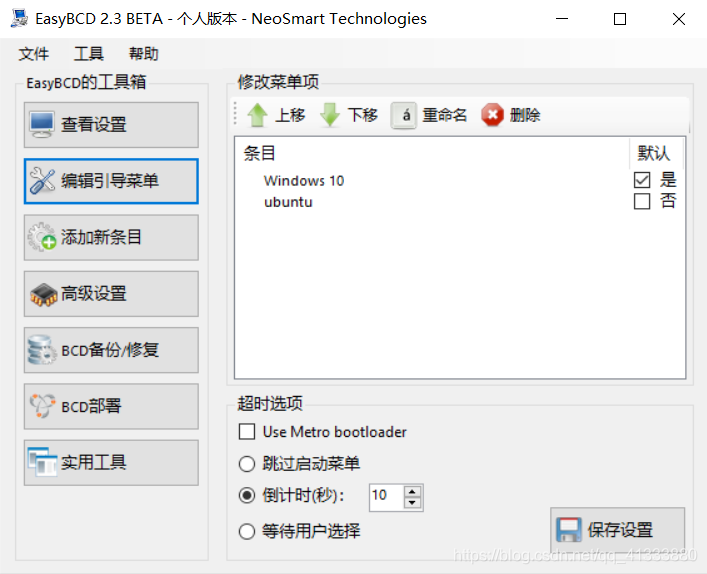Open 高级设置 with the chip icon
The height and width of the screenshot is (574, 707).
(x=111, y=294)
